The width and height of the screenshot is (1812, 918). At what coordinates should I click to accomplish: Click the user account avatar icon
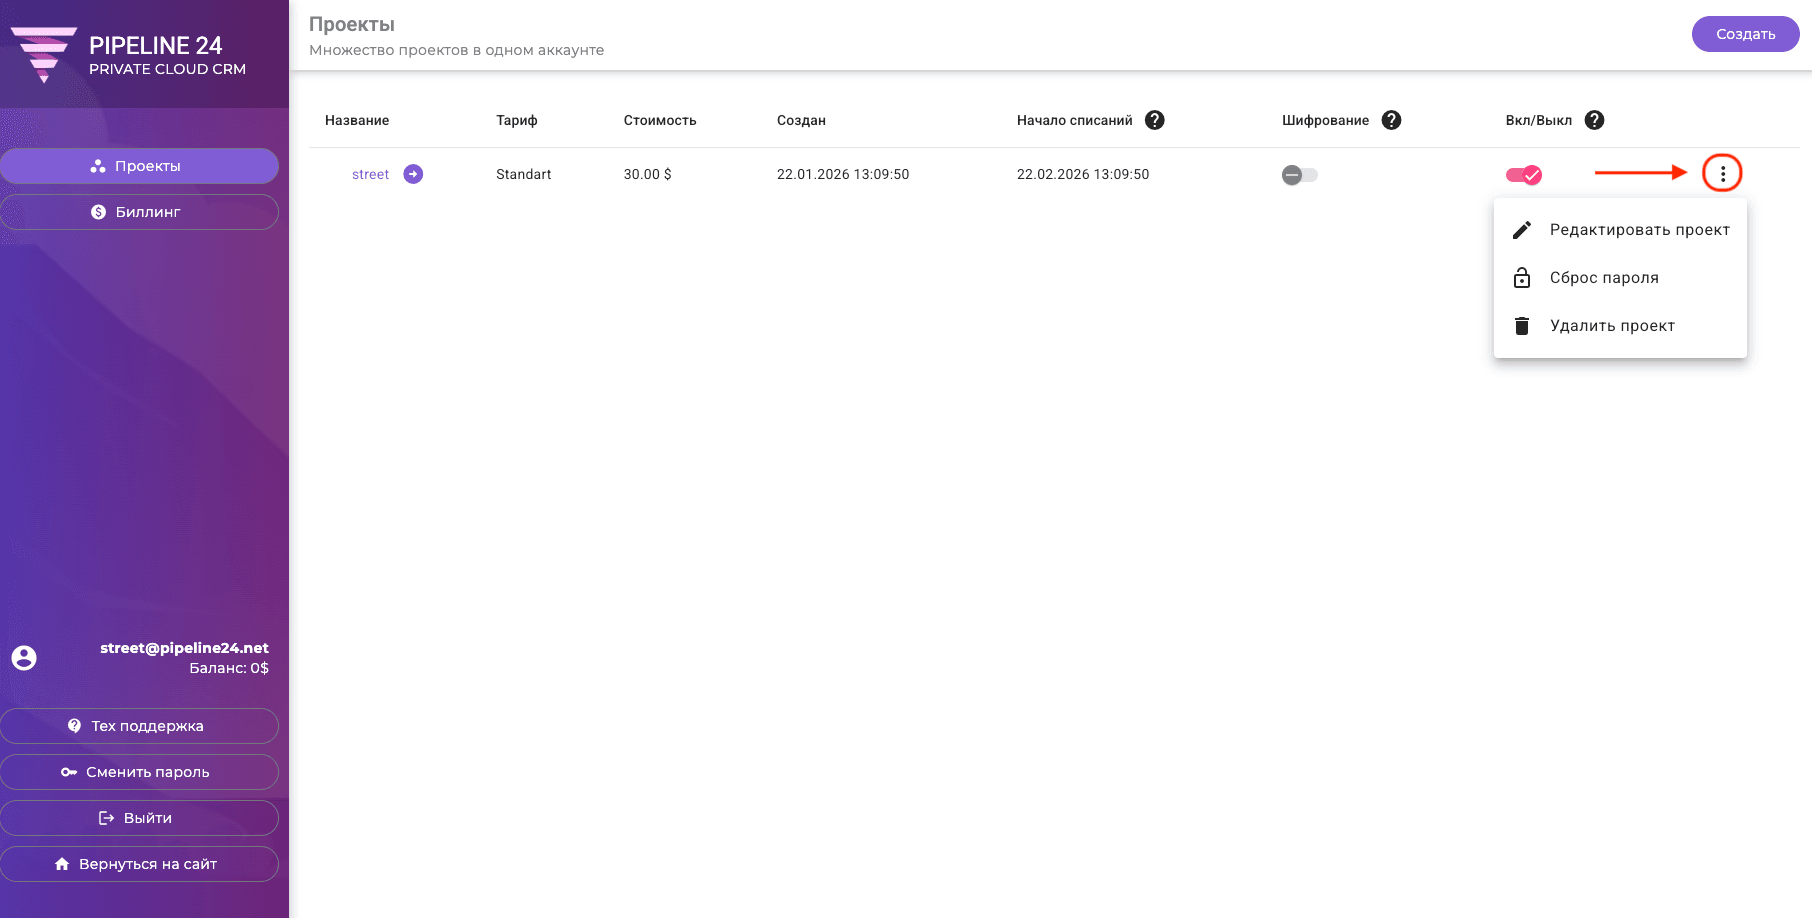click(24, 658)
